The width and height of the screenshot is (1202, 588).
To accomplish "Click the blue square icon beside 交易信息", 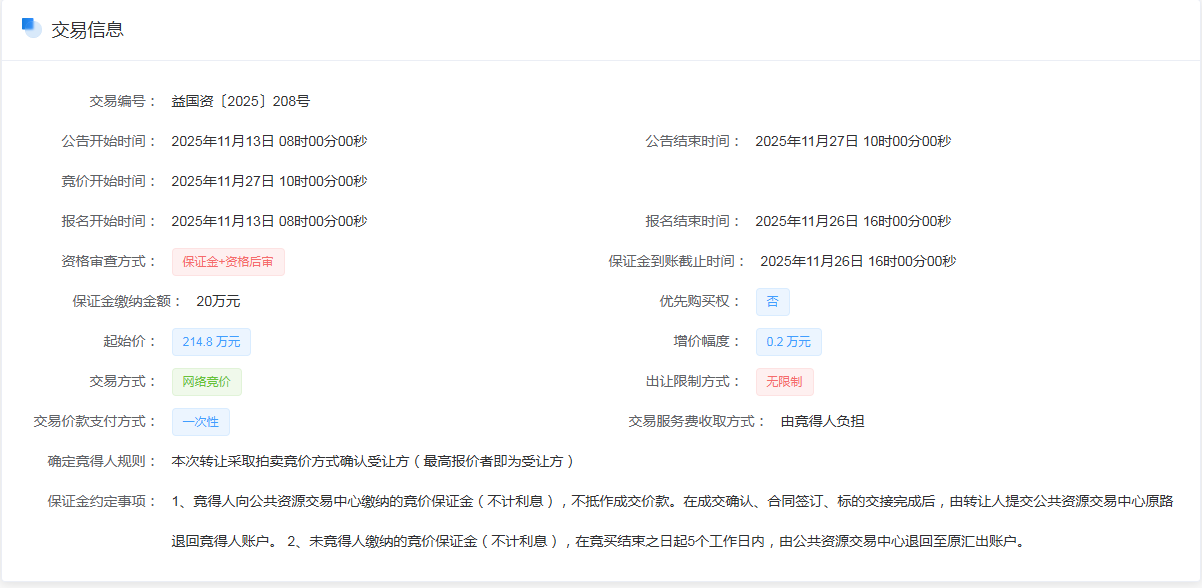I will (32, 28).
